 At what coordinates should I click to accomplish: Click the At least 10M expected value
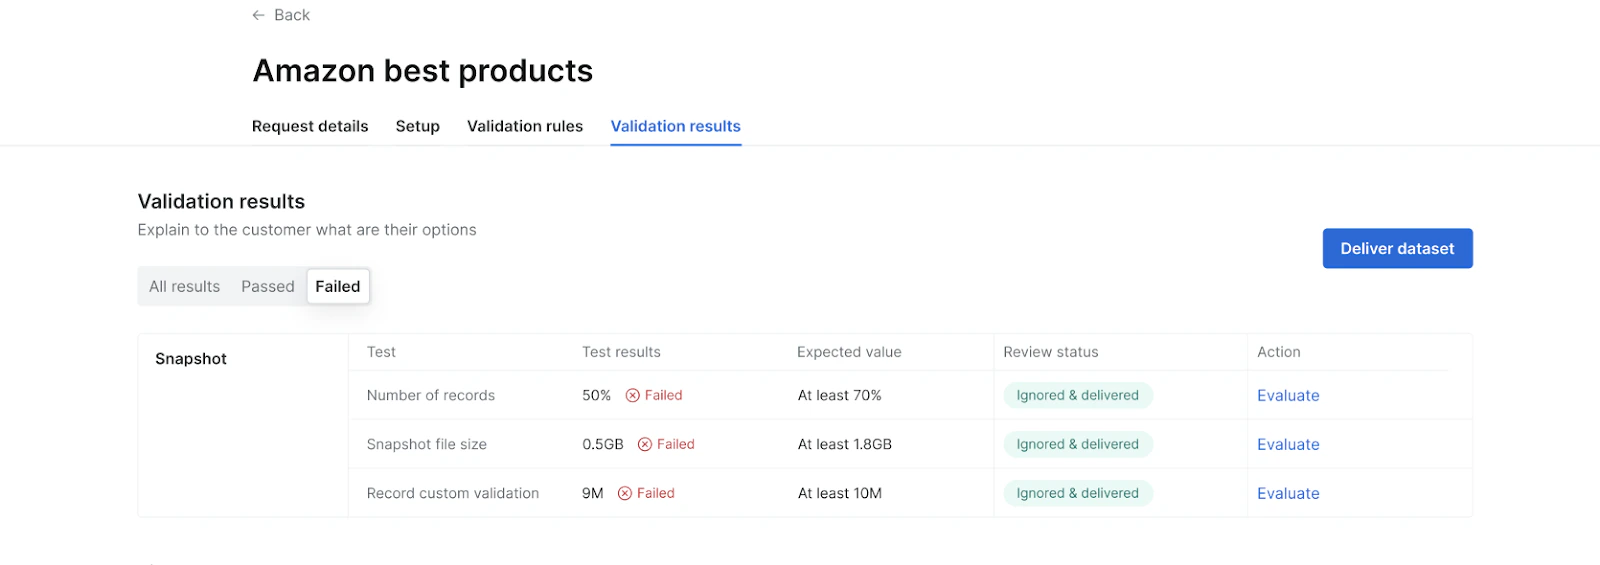pos(840,493)
